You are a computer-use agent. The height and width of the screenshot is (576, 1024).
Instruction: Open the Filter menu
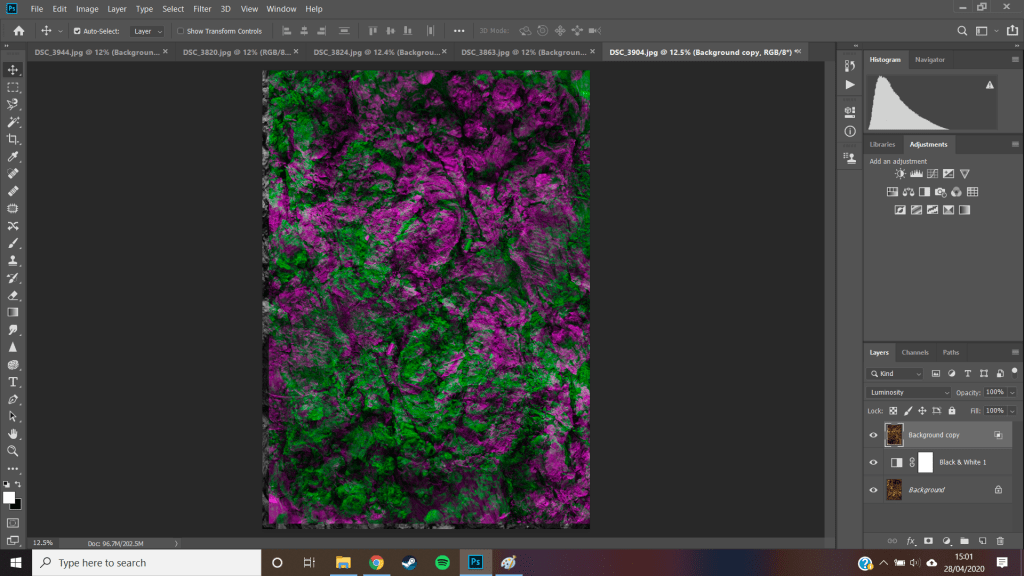click(x=202, y=9)
